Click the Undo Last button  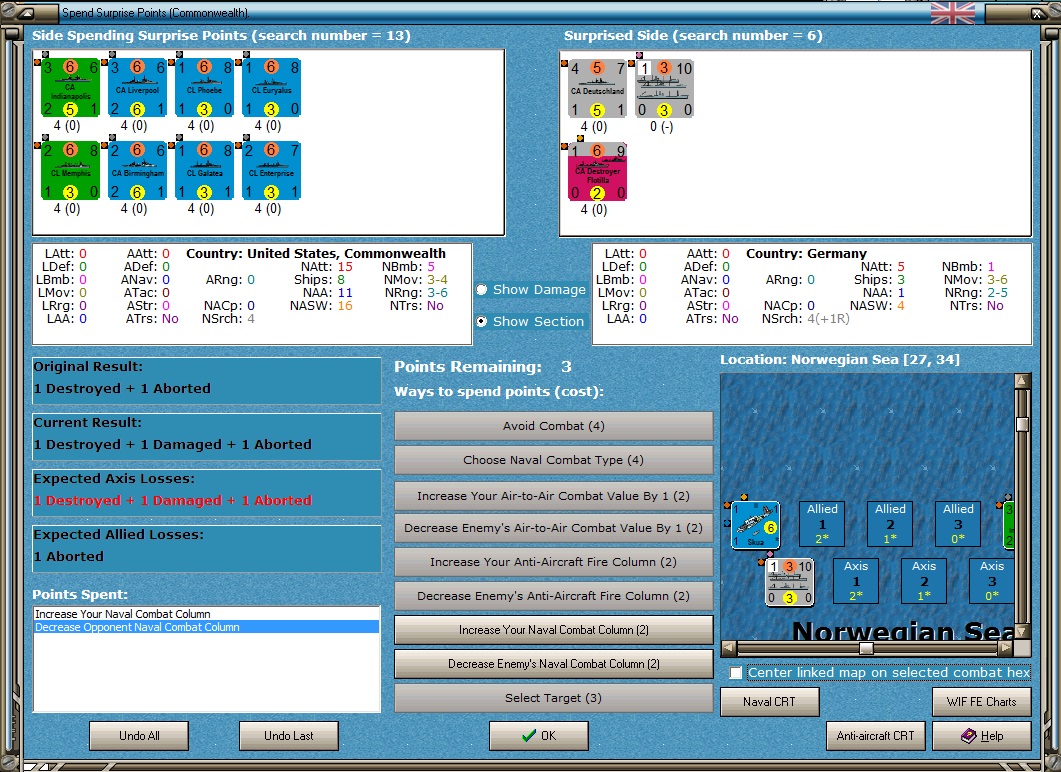pos(289,735)
